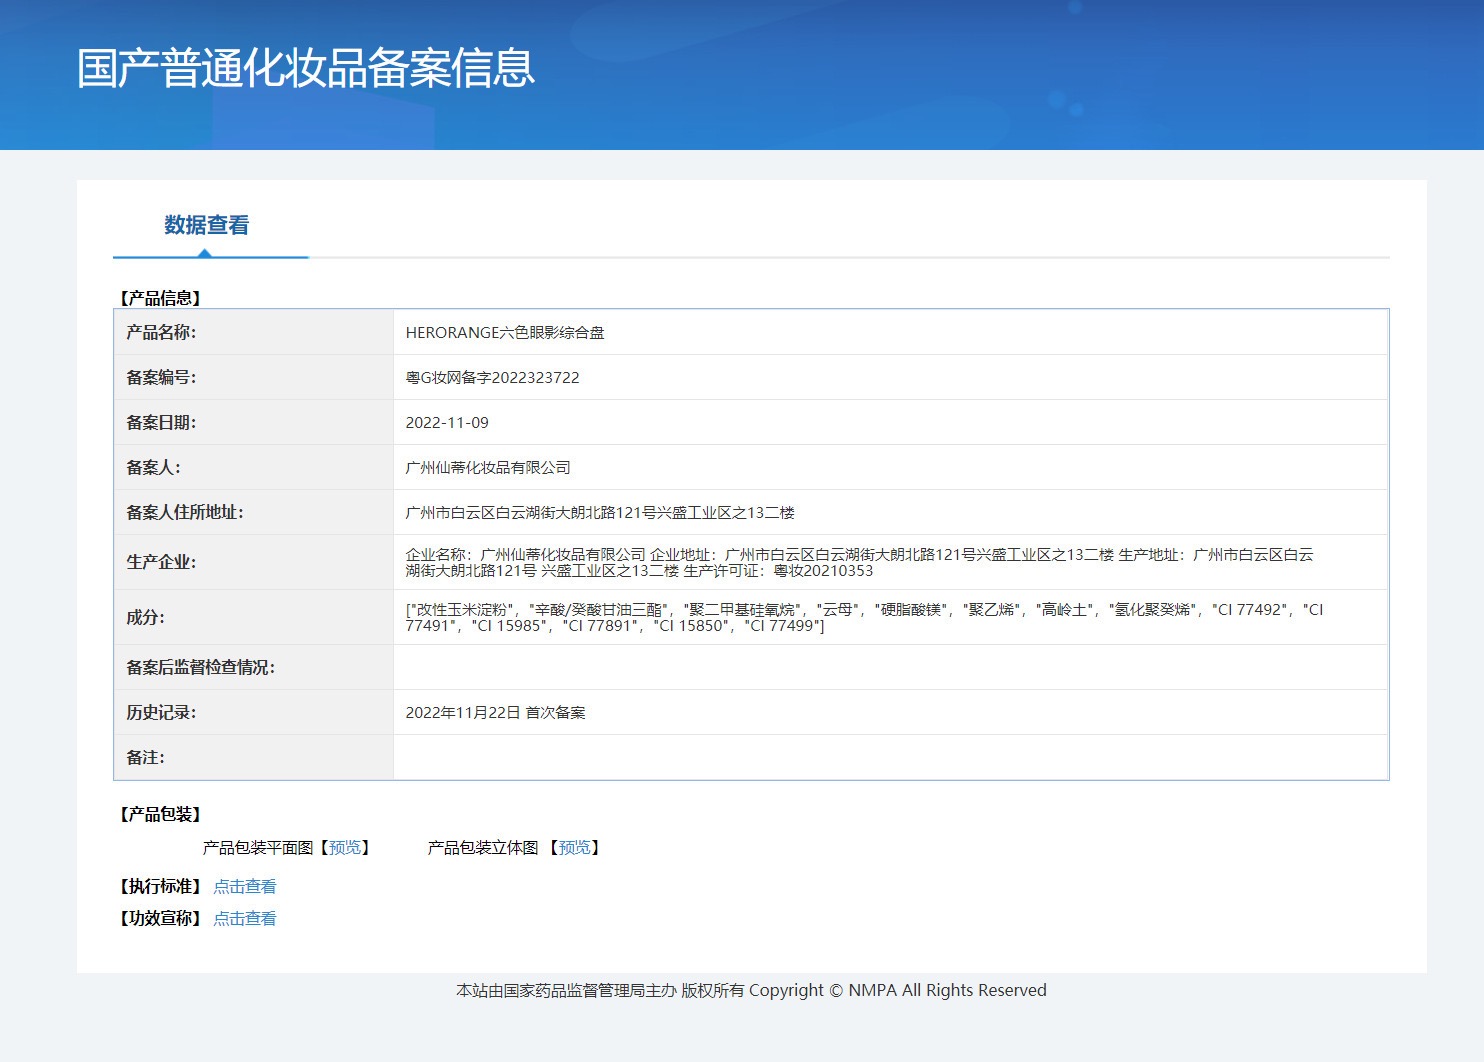
Task: Click the 备注 row label
Action: (145, 757)
